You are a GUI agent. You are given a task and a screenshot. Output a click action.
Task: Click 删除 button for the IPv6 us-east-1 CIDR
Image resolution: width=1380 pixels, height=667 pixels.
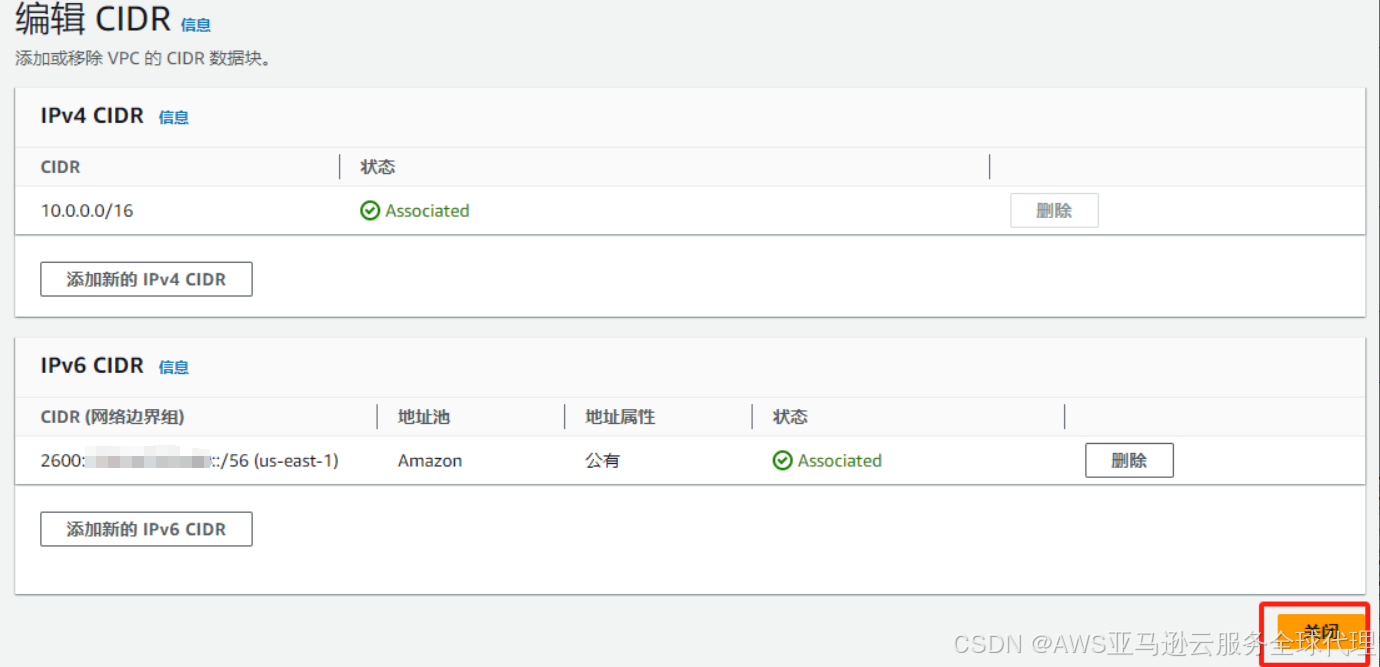point(1129,461)
